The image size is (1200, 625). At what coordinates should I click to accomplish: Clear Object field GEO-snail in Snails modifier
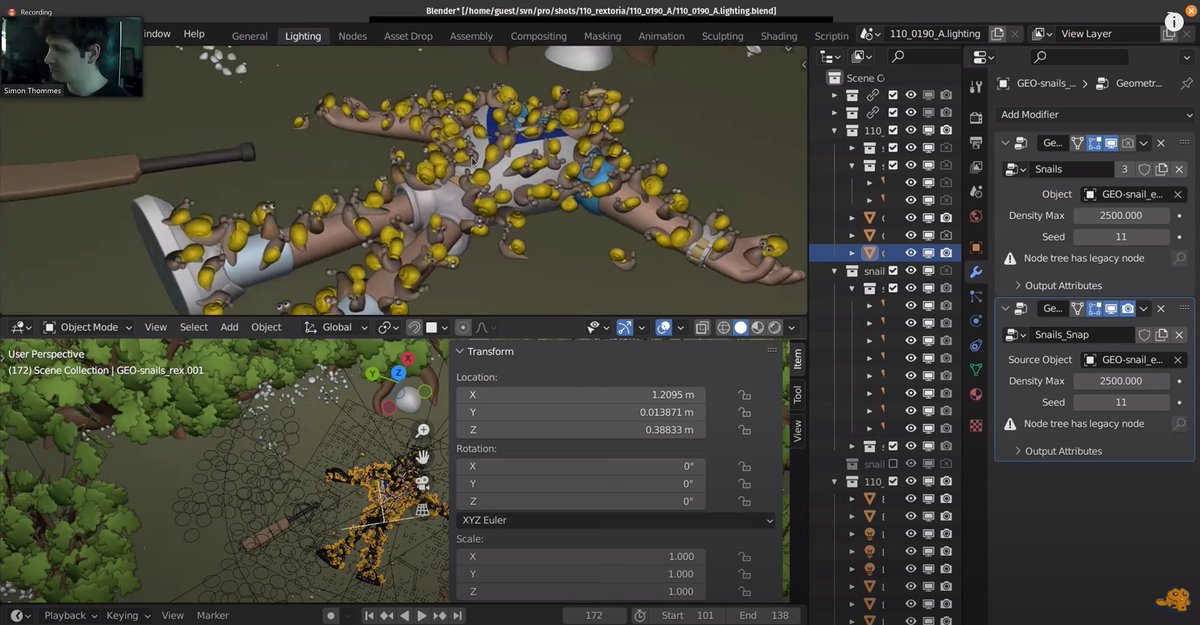tap(1178, 194)
